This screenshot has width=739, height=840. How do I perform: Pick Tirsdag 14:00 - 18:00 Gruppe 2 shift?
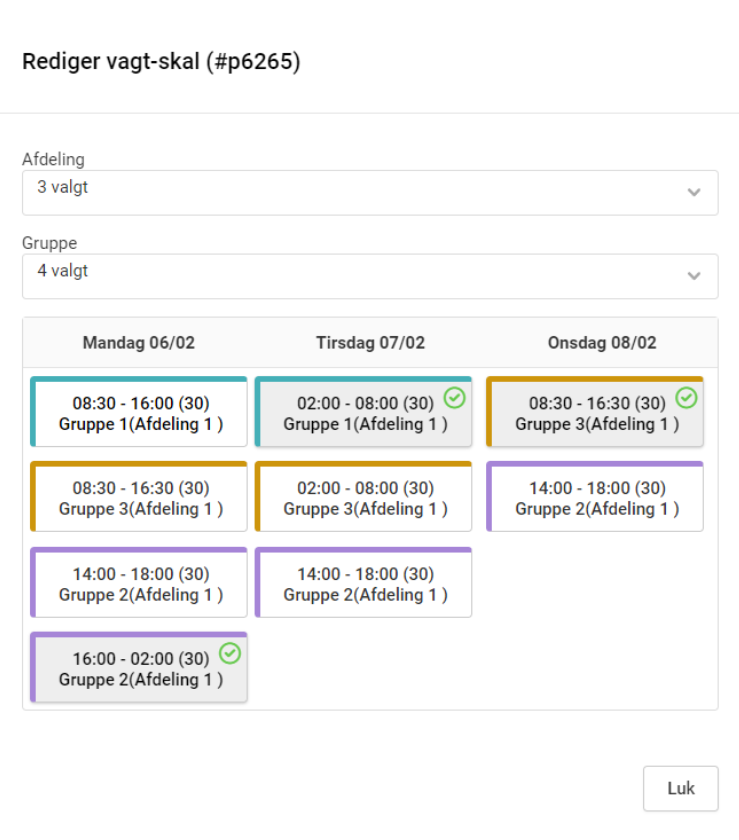[365, 584]
